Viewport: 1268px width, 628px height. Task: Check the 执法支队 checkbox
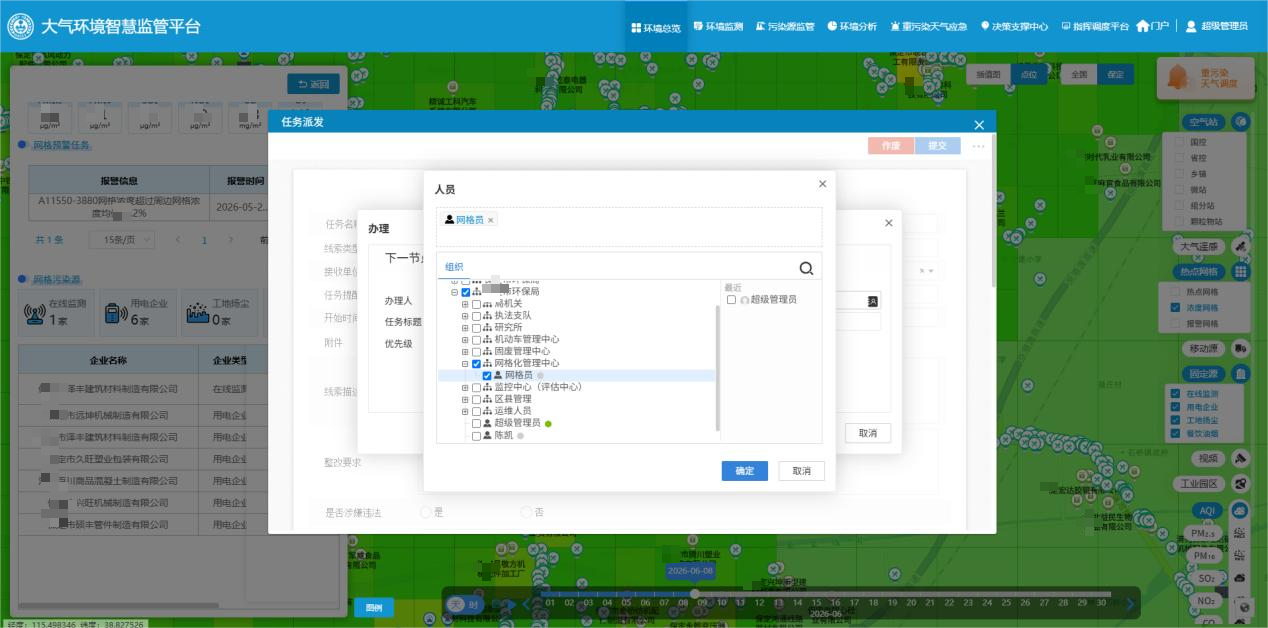click(476, 315)
